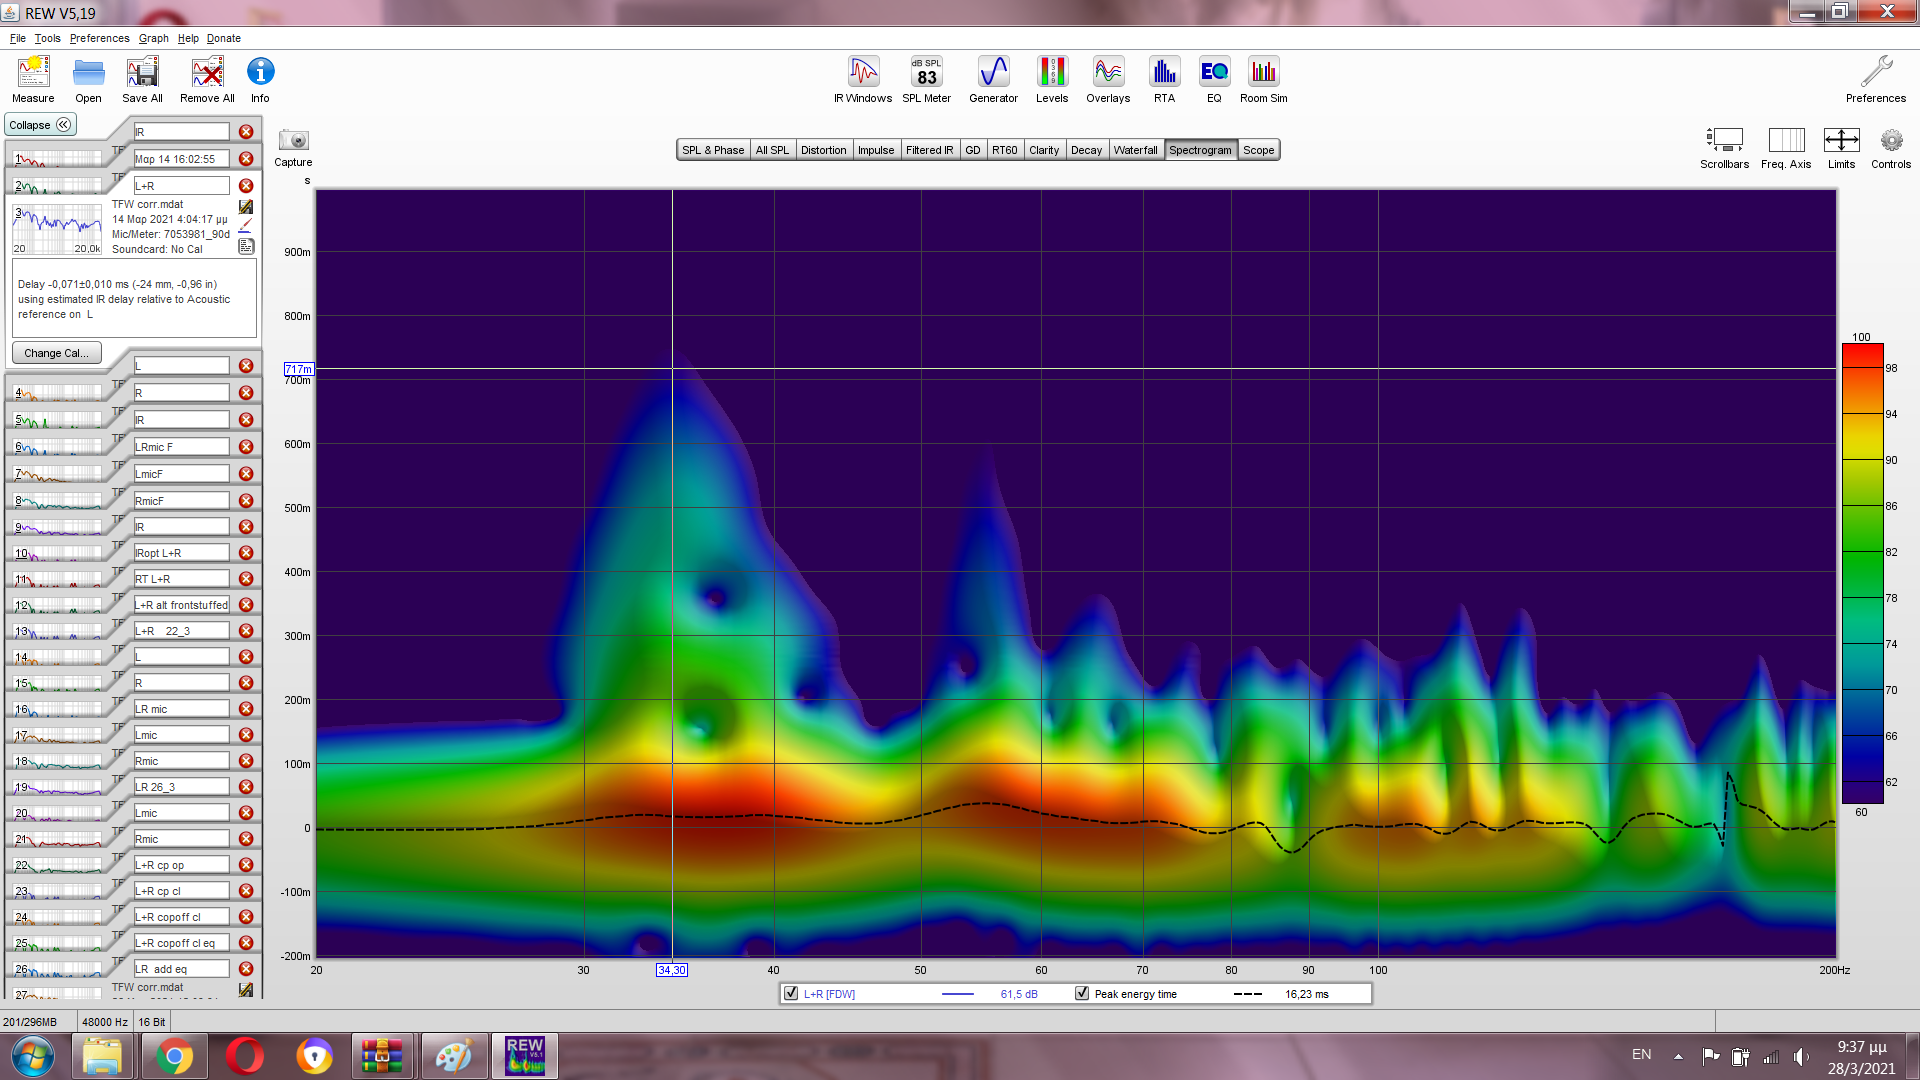The height and width of the screenshot is (1080, 1920).
Task: Switch to the Waterfall tab
Action: click(1135, 150)
